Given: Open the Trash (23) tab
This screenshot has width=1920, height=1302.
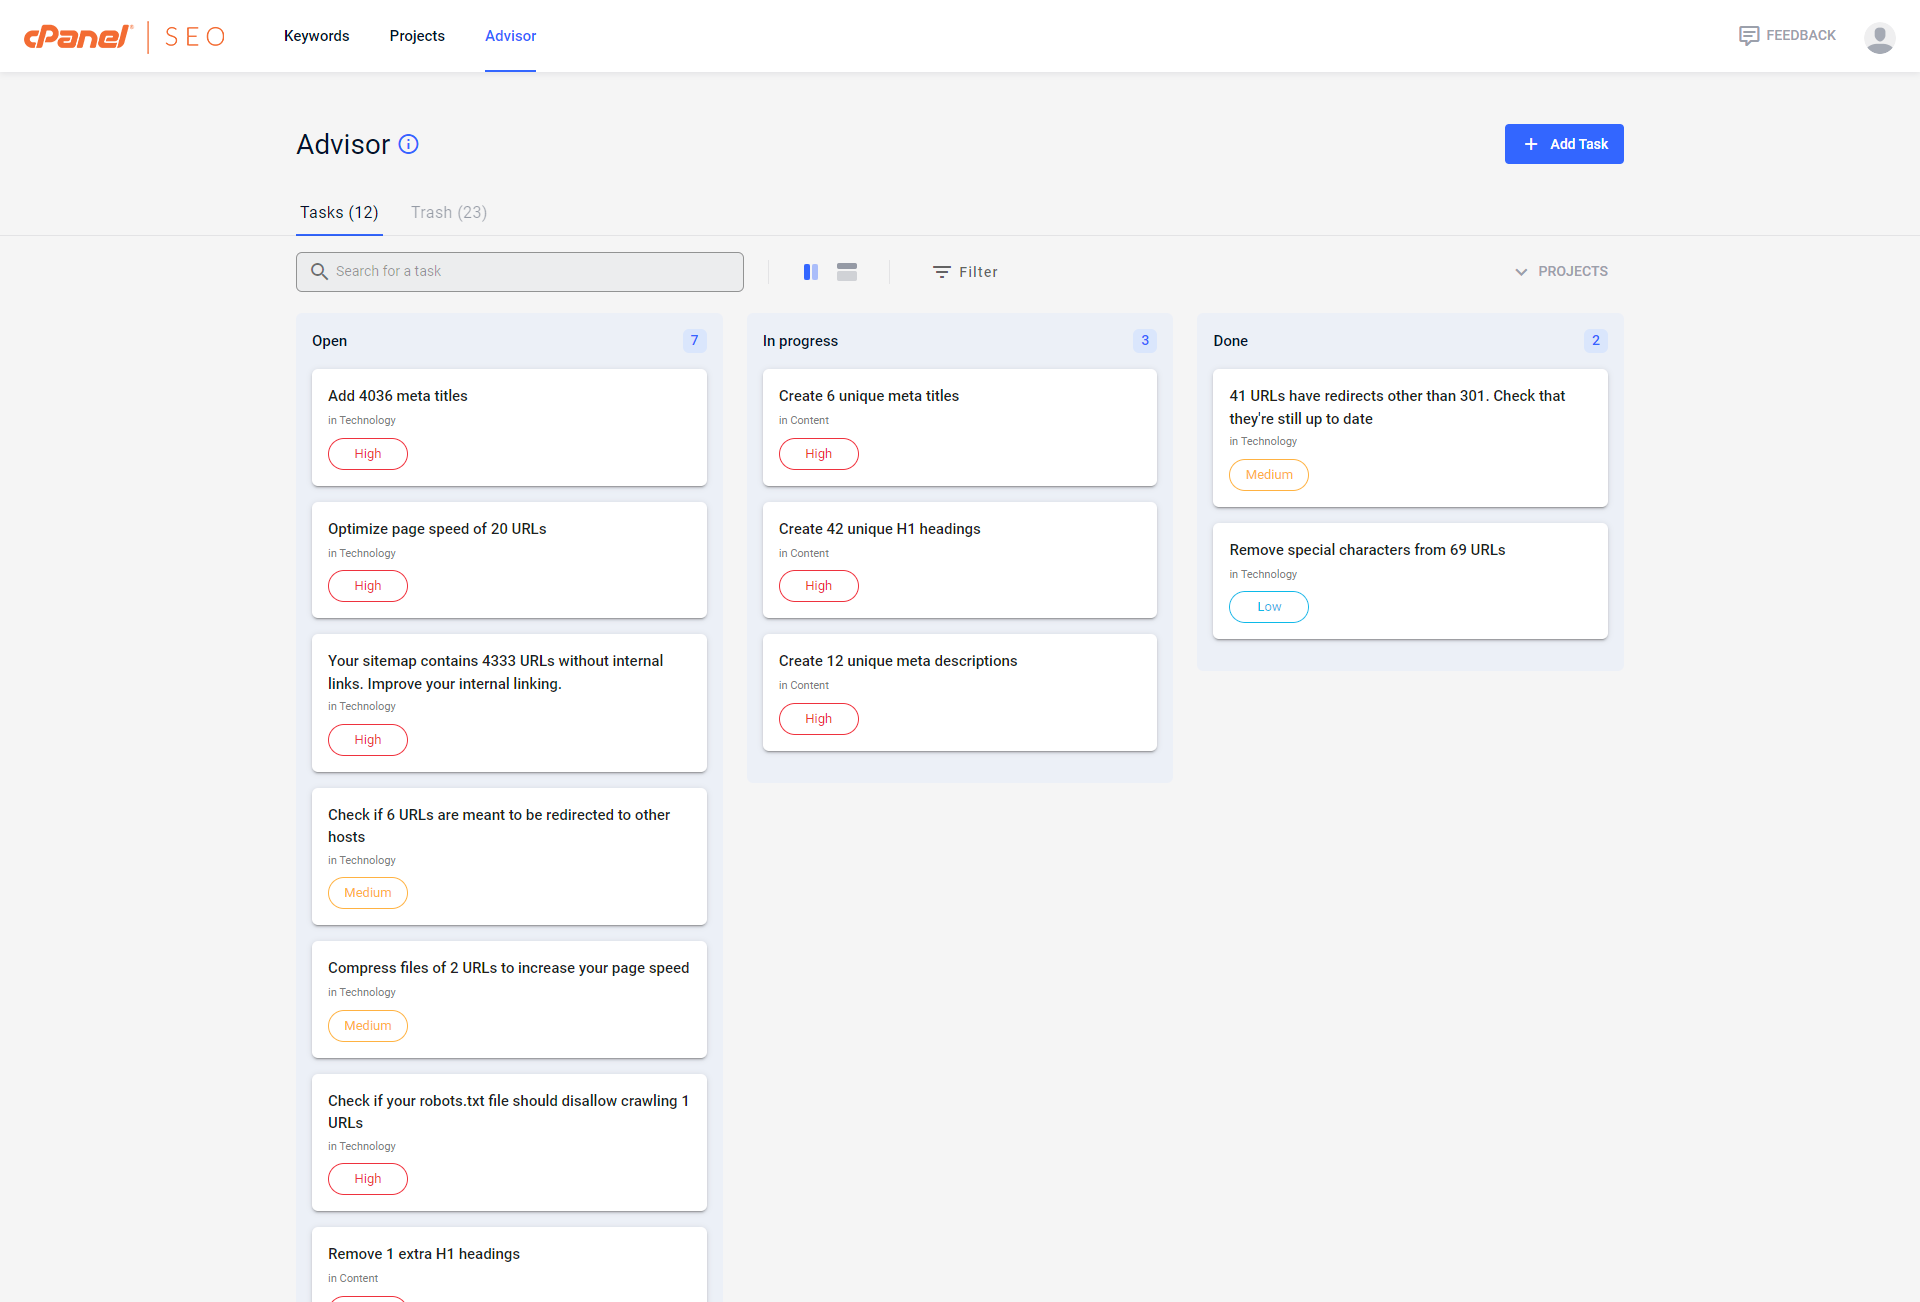Looking at the screenshot, I should [x=448, y=212].
